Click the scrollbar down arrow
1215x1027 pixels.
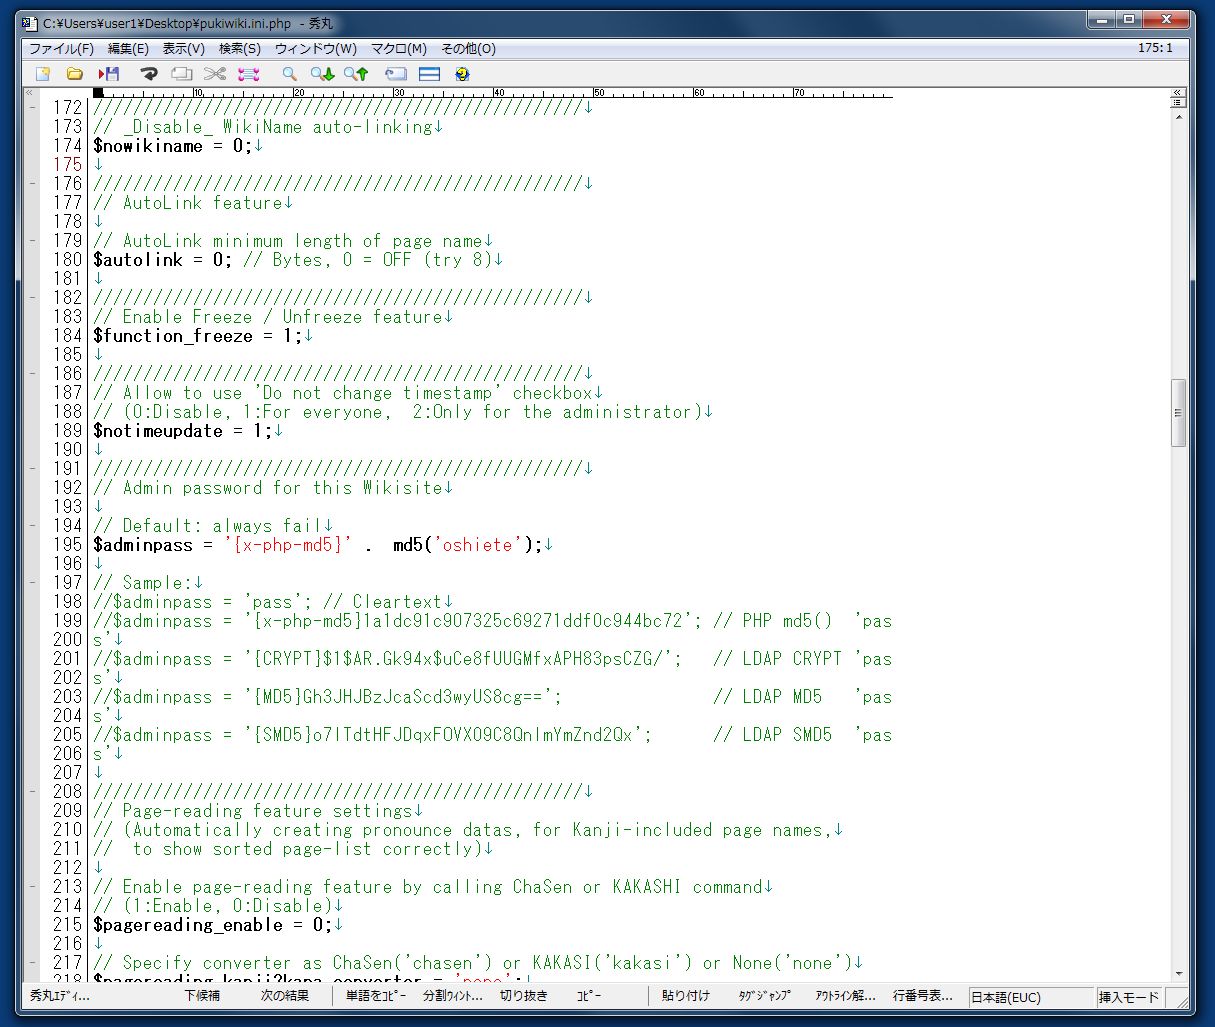tap(1178, 973)
